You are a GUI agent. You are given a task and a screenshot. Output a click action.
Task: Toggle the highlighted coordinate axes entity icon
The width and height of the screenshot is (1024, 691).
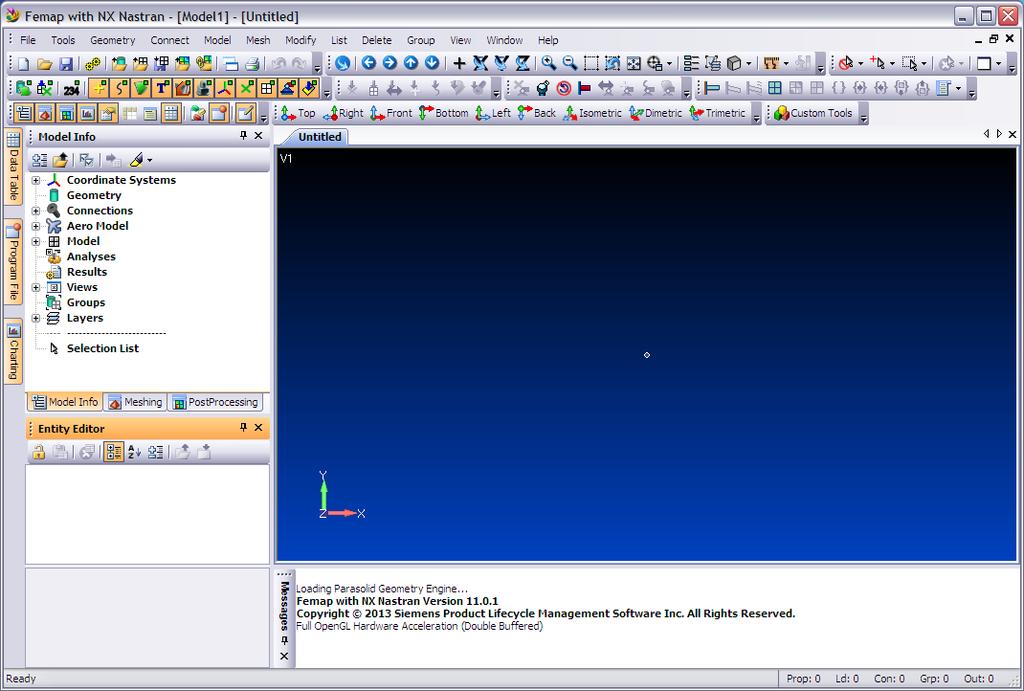click(225, 88)
